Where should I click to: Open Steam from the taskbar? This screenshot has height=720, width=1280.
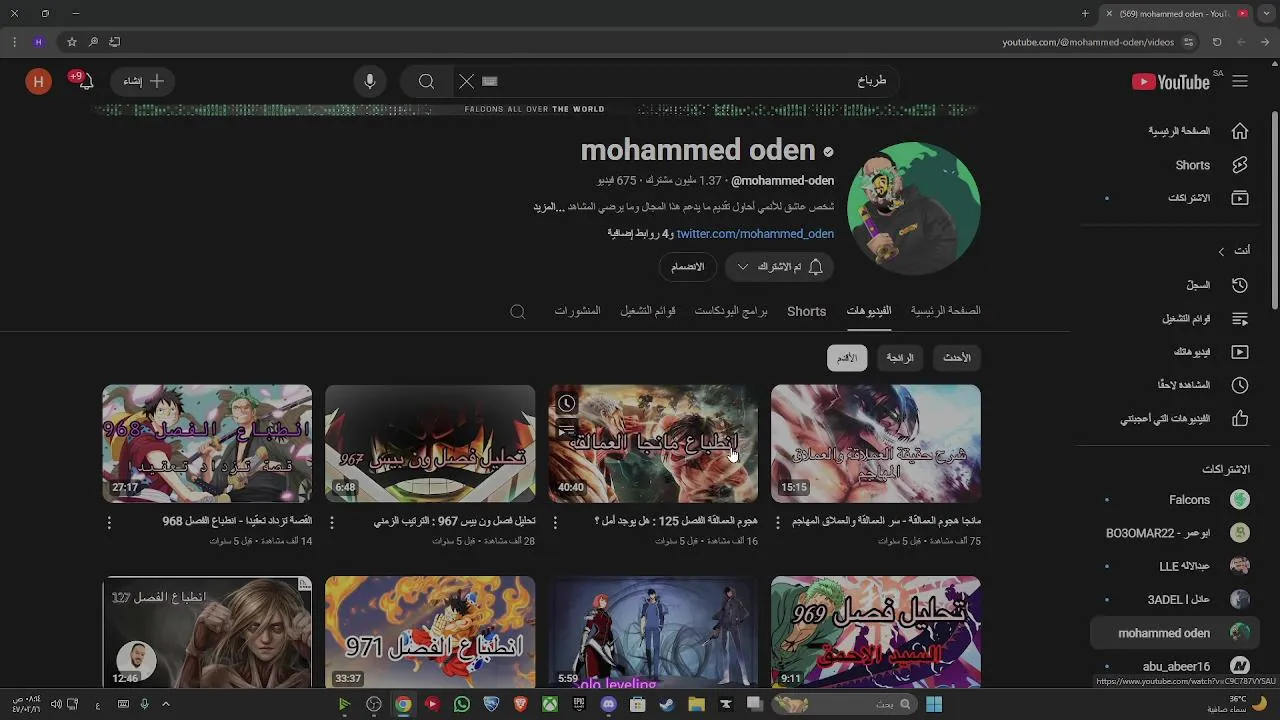667,704
